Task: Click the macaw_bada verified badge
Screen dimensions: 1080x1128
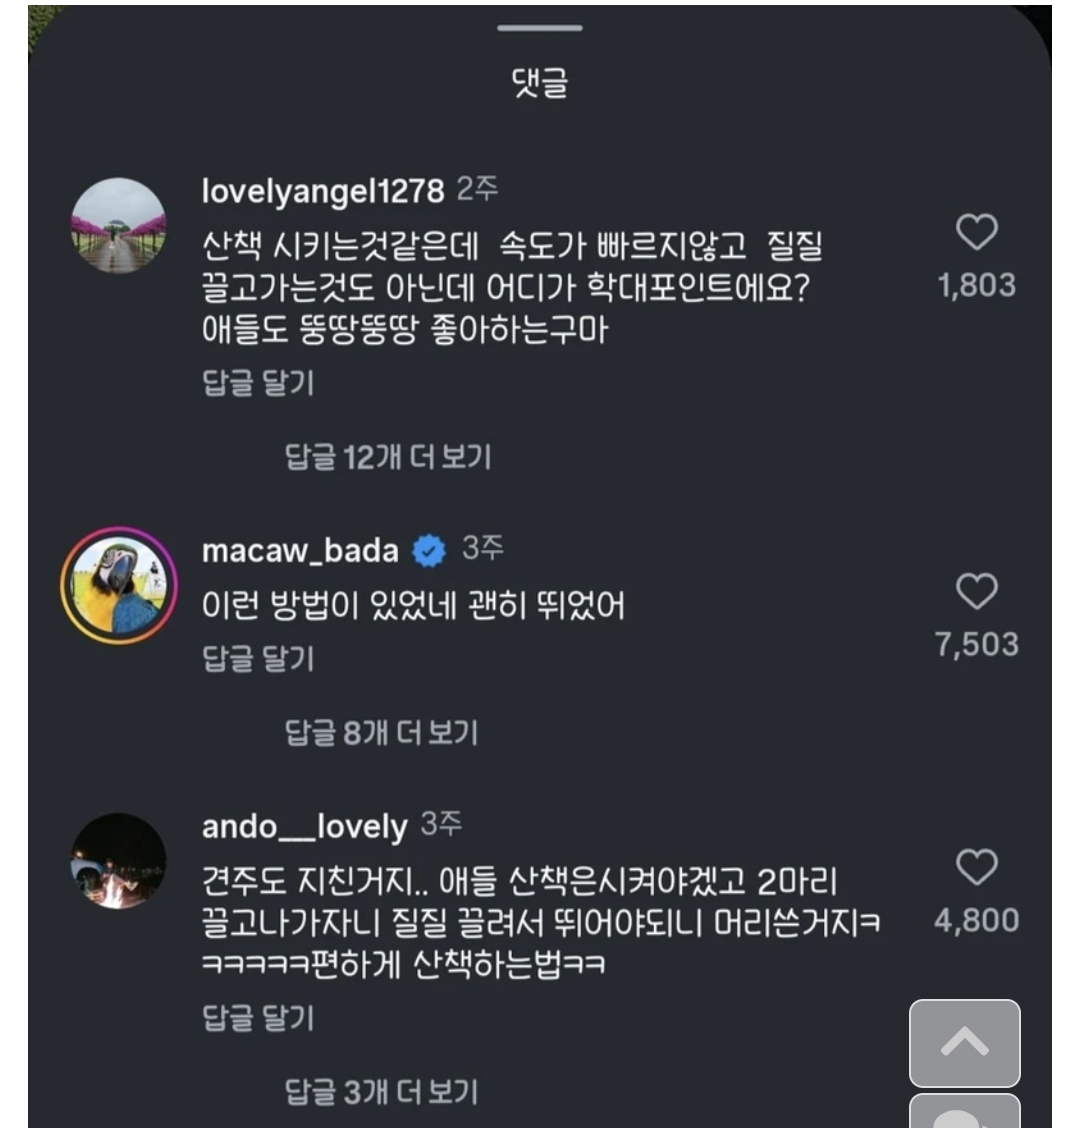Action: [430, 551]
